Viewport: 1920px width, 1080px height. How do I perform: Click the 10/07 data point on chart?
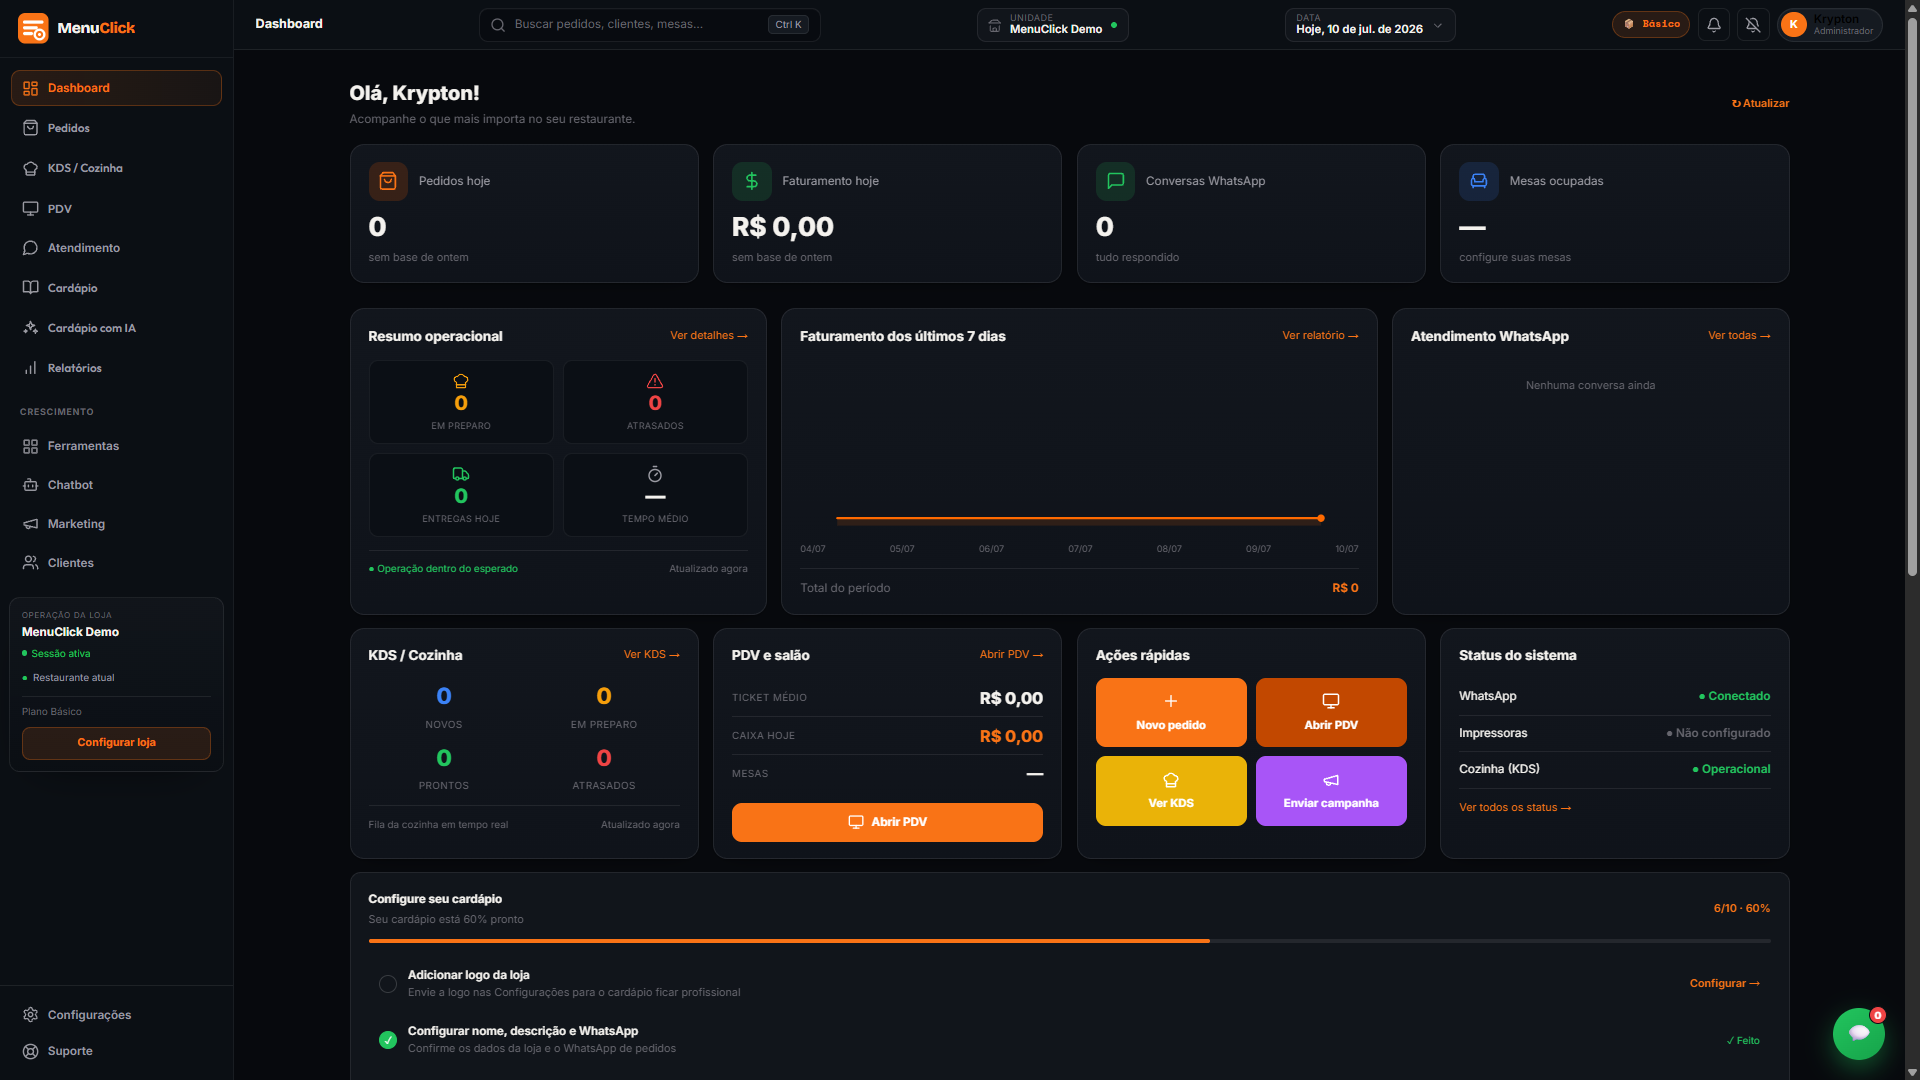point(1321,518)
